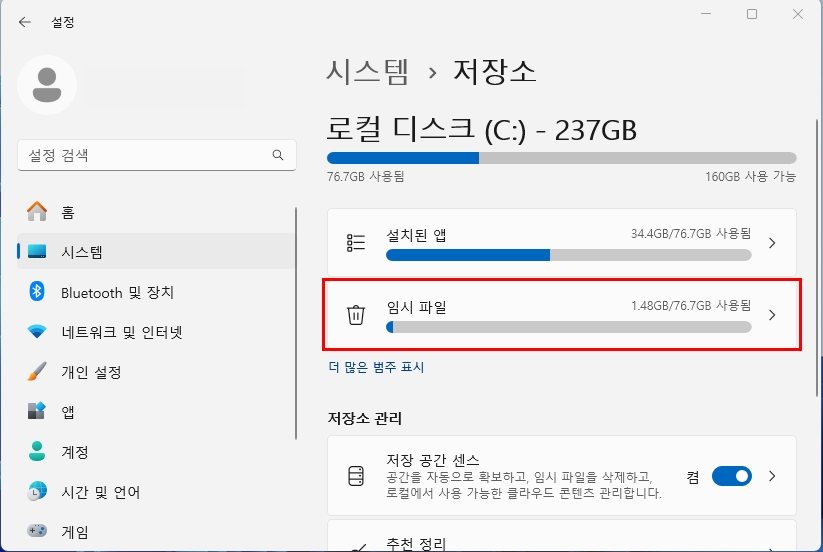Click 시스템 in the breadcrumb
823x552 pixels.
click(367, 71)
